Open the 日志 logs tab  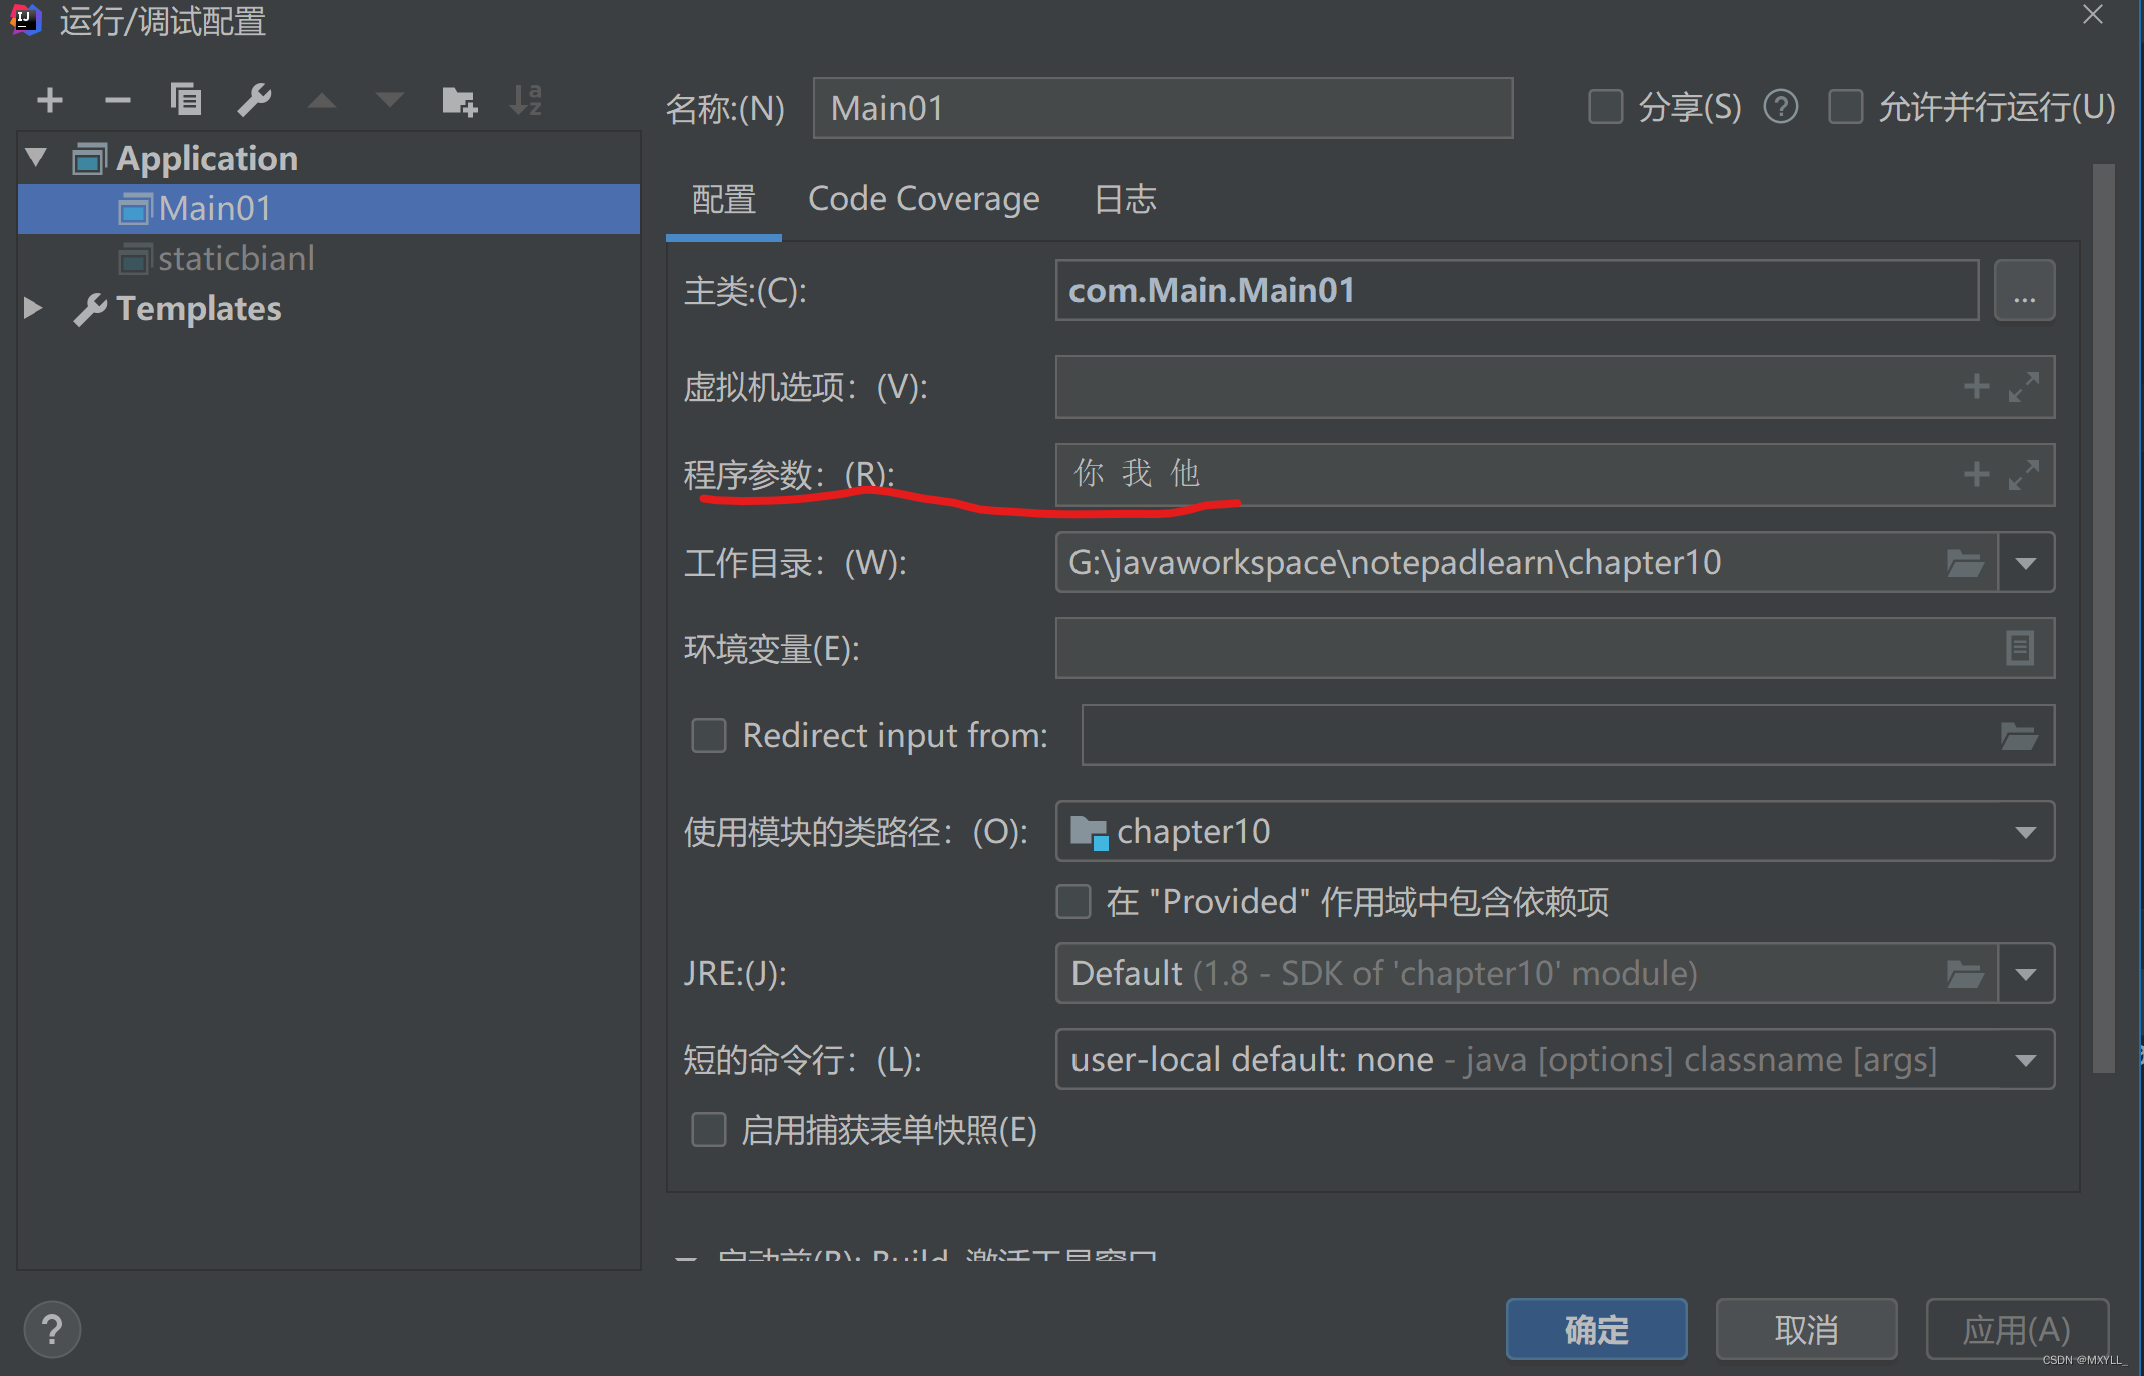(x=1125, y=199)
